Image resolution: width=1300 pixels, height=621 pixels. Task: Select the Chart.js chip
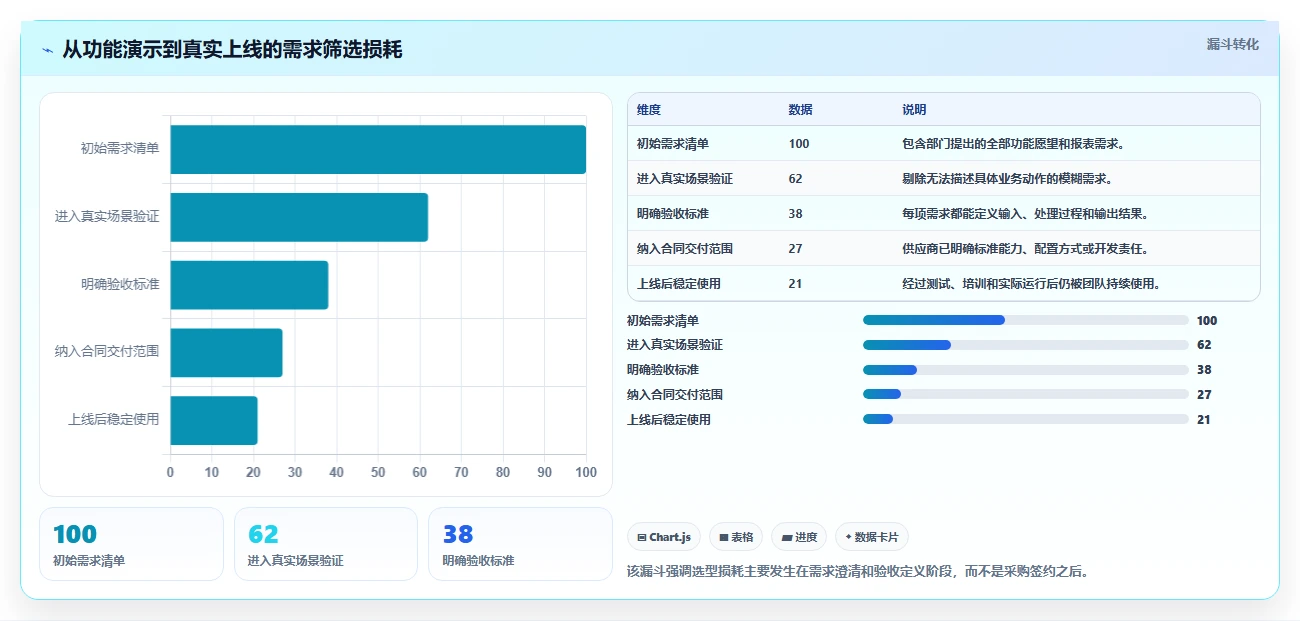tap(664, 537)
